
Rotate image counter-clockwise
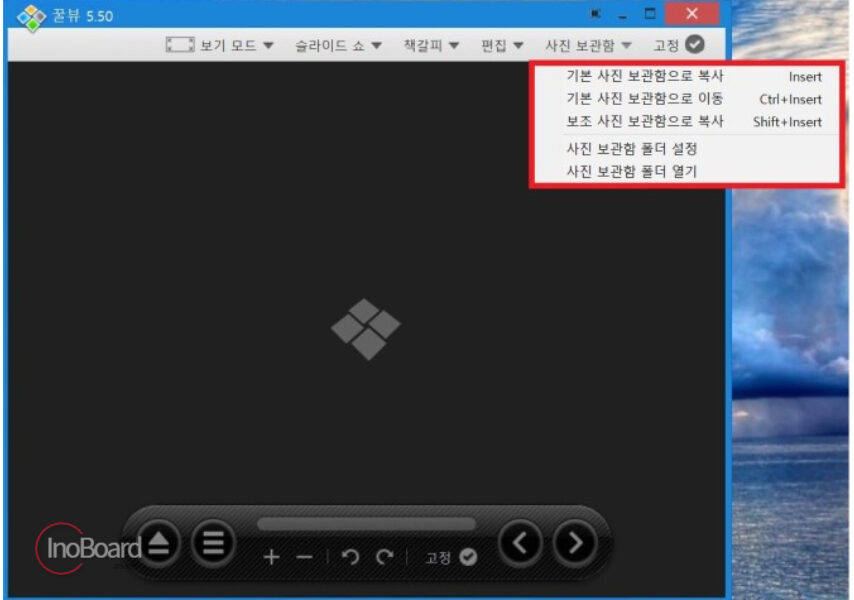(x=350, y=556)
